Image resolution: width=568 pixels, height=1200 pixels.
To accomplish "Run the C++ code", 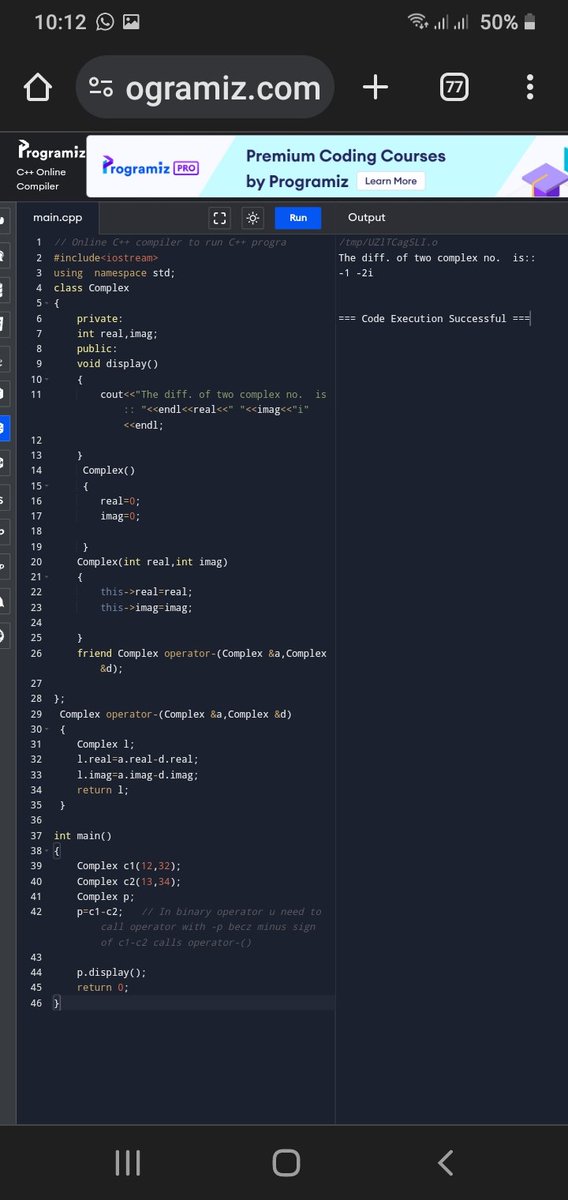I will pos(298,218).
